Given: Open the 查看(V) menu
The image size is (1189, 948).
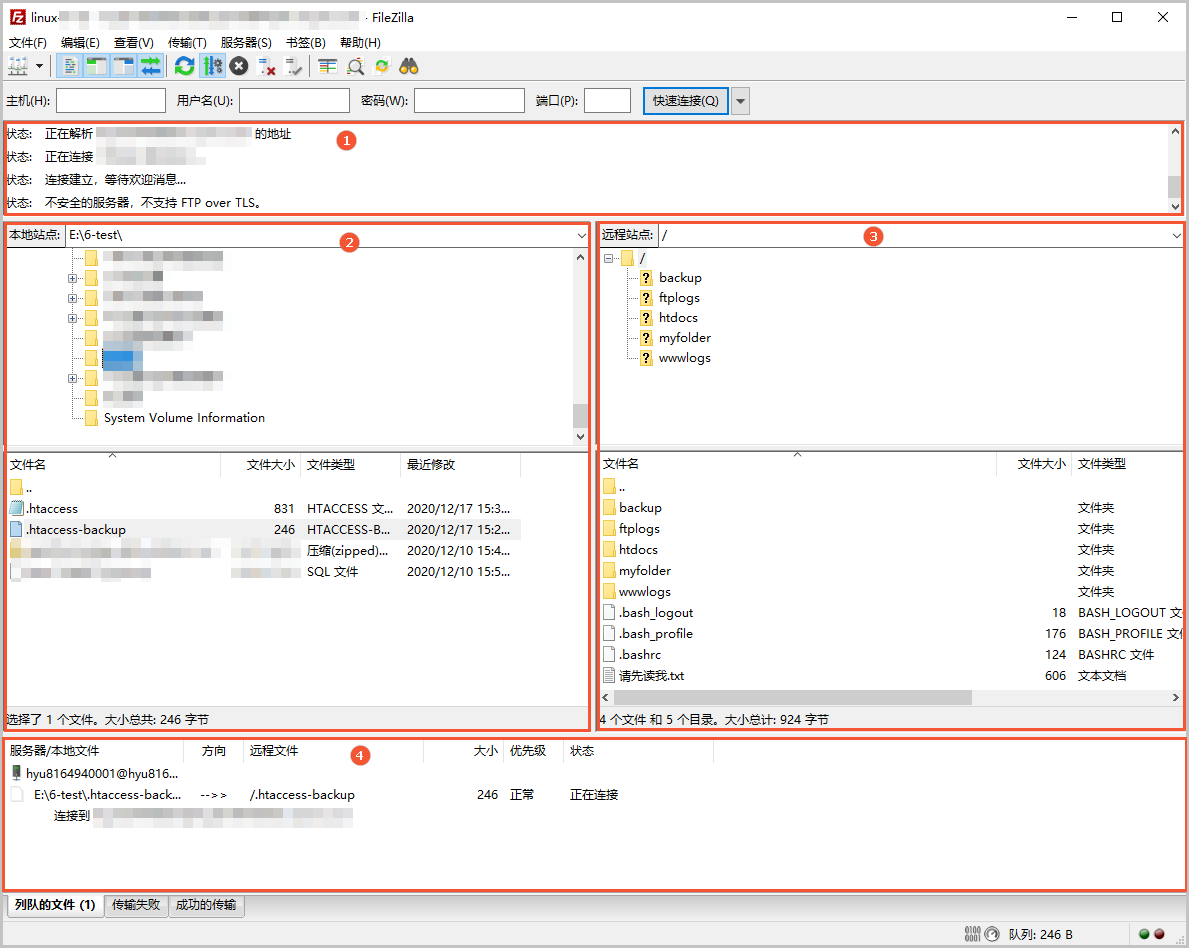Looking at the screenshot, I should tap(133, 42).
